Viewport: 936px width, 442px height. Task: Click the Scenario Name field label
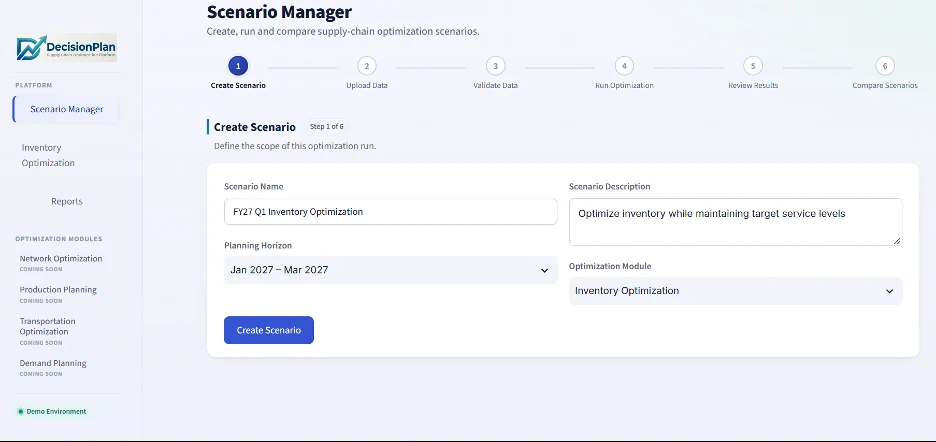[254, 186]
